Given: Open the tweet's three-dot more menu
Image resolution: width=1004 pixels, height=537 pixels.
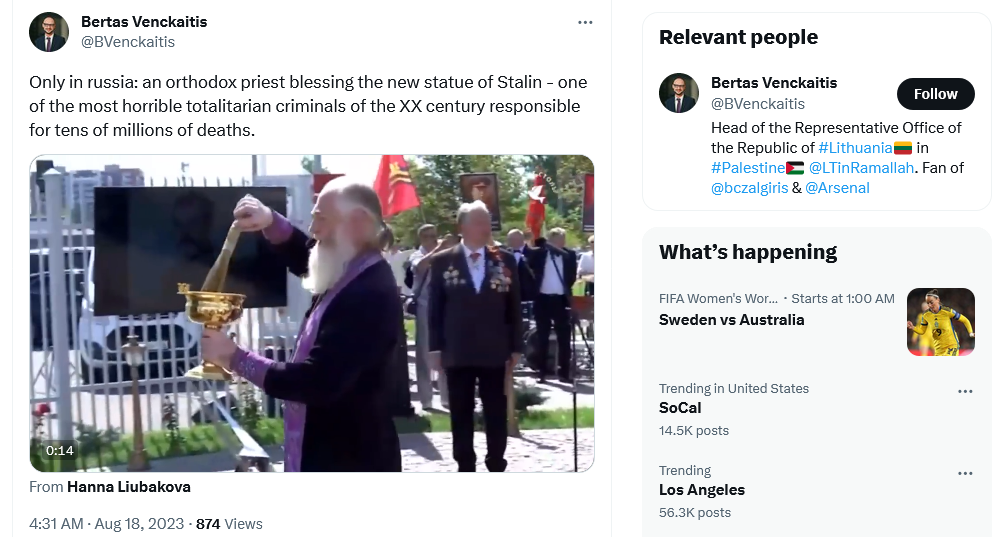Looking at the screenshot, I should click(x=585, y=22).
